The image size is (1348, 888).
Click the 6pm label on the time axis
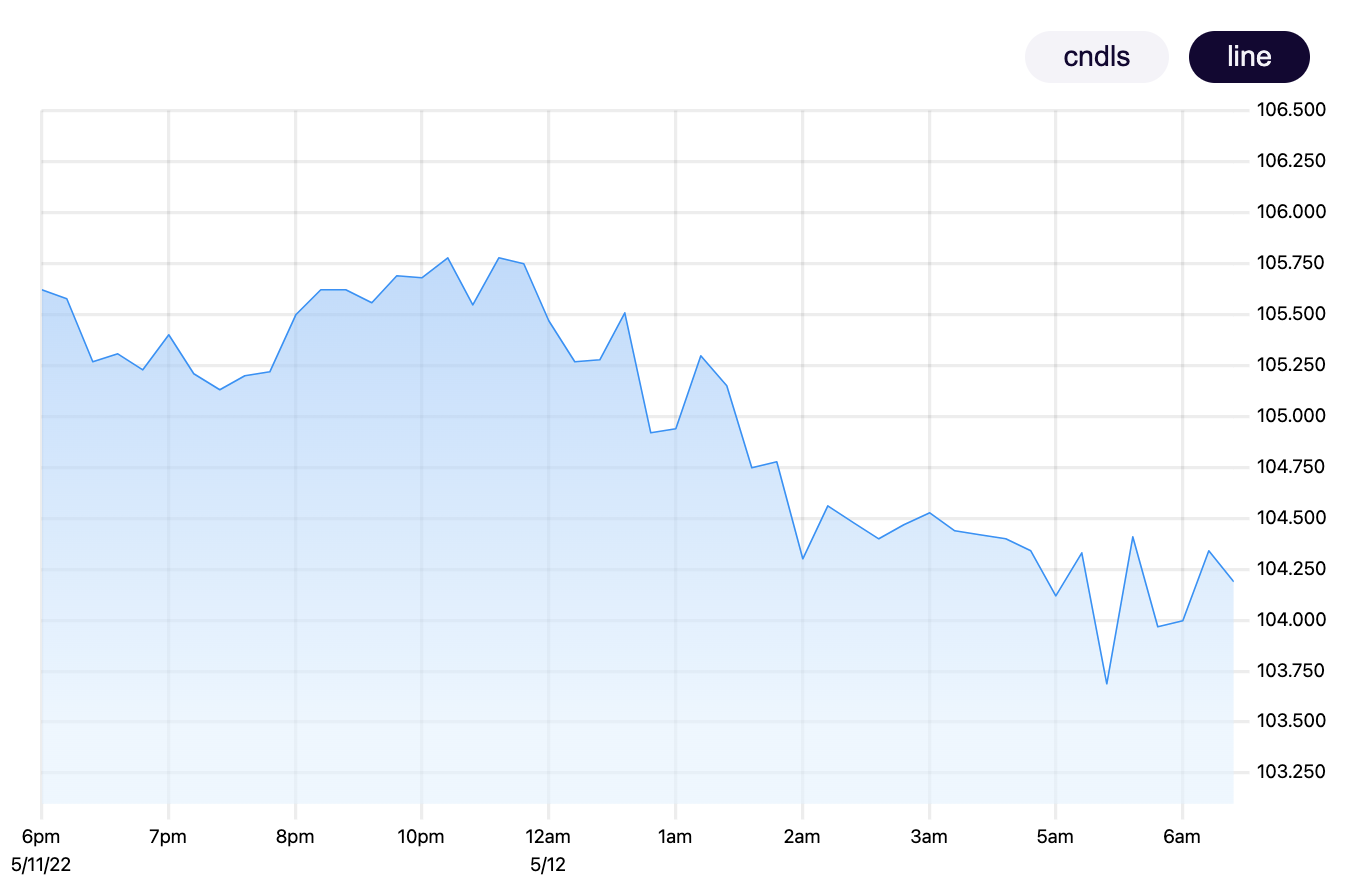click(x=41, y=836)
